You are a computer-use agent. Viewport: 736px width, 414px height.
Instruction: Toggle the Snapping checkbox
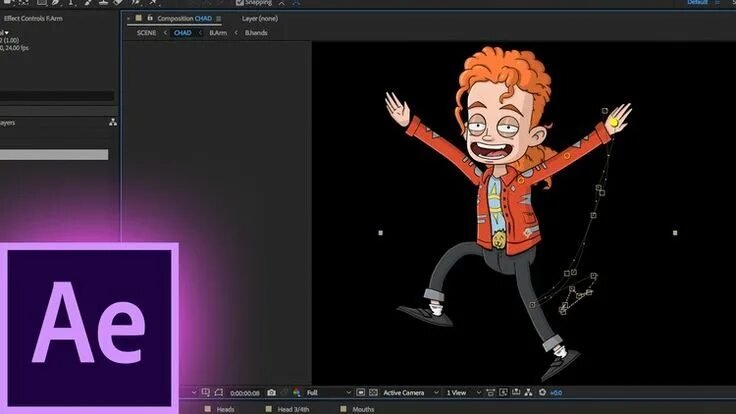239,3
